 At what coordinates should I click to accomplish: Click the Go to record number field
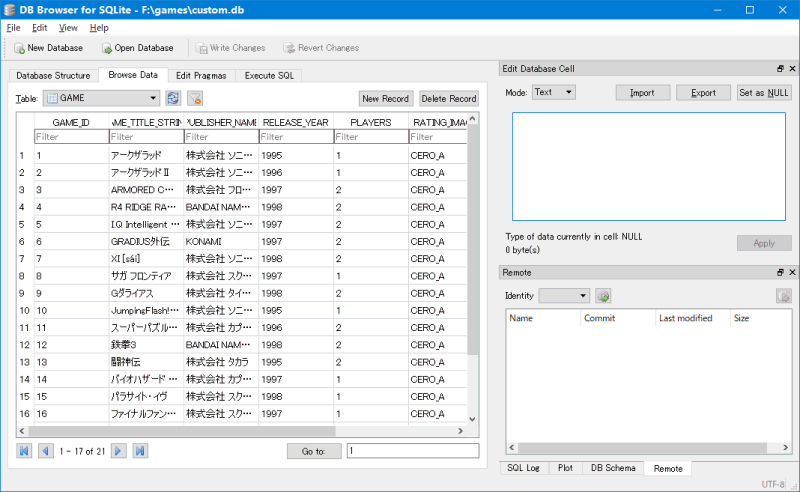pyautogui.click(x=413, y=451)
